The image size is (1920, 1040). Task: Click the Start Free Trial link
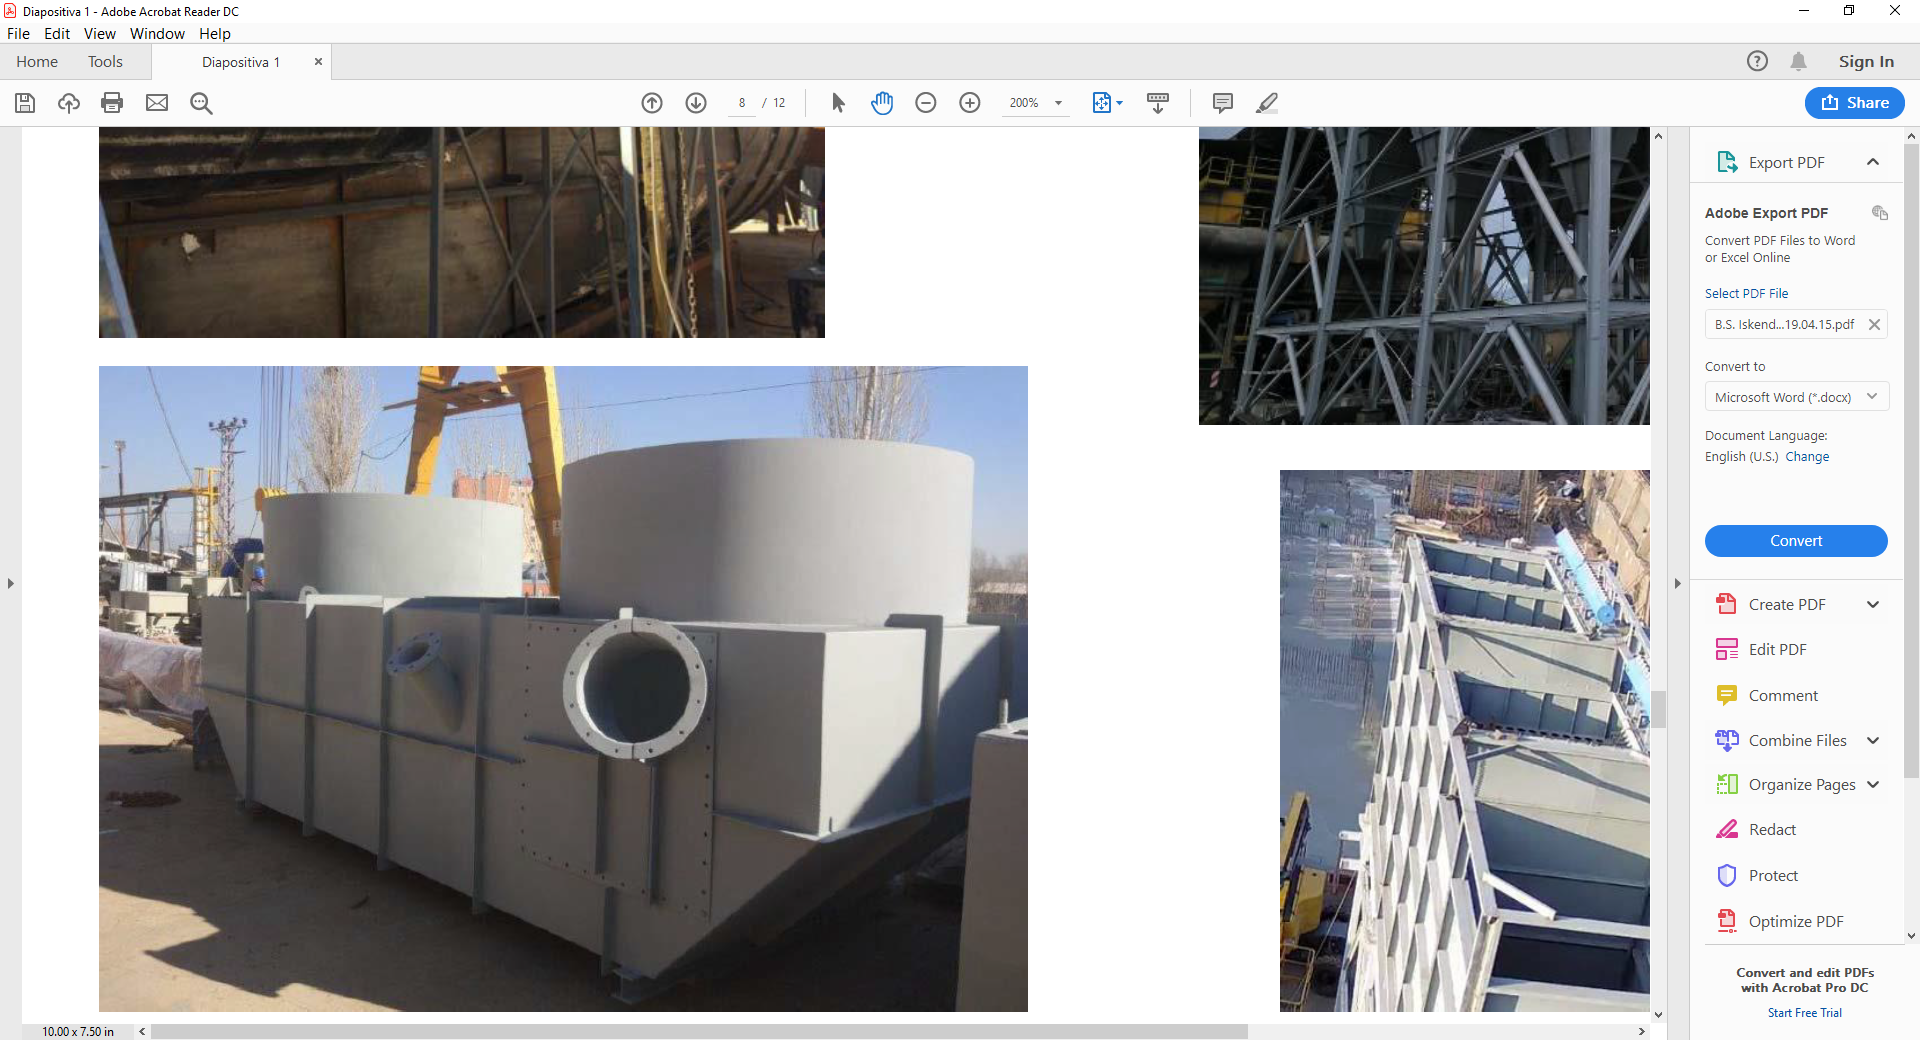(1804, 1012)
